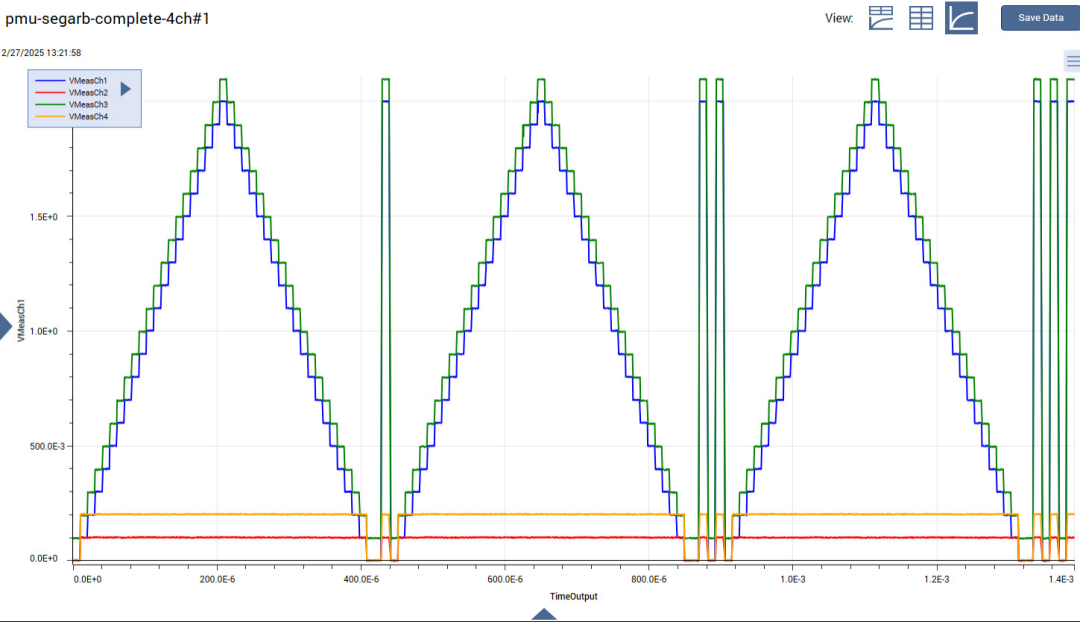Switch to the combined graph and sheet view
Image resolution: width=1080 pixels, height=622 pixels.
pos(881,18)
